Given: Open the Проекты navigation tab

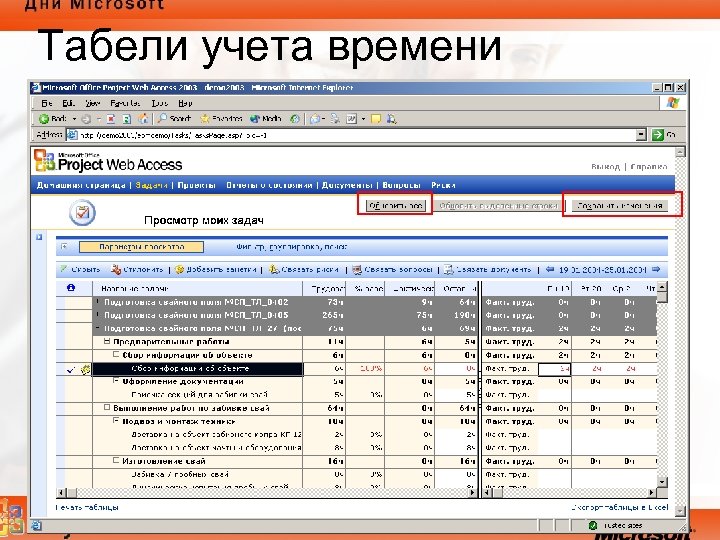Looking at the screenshot, I should [197, 185].
